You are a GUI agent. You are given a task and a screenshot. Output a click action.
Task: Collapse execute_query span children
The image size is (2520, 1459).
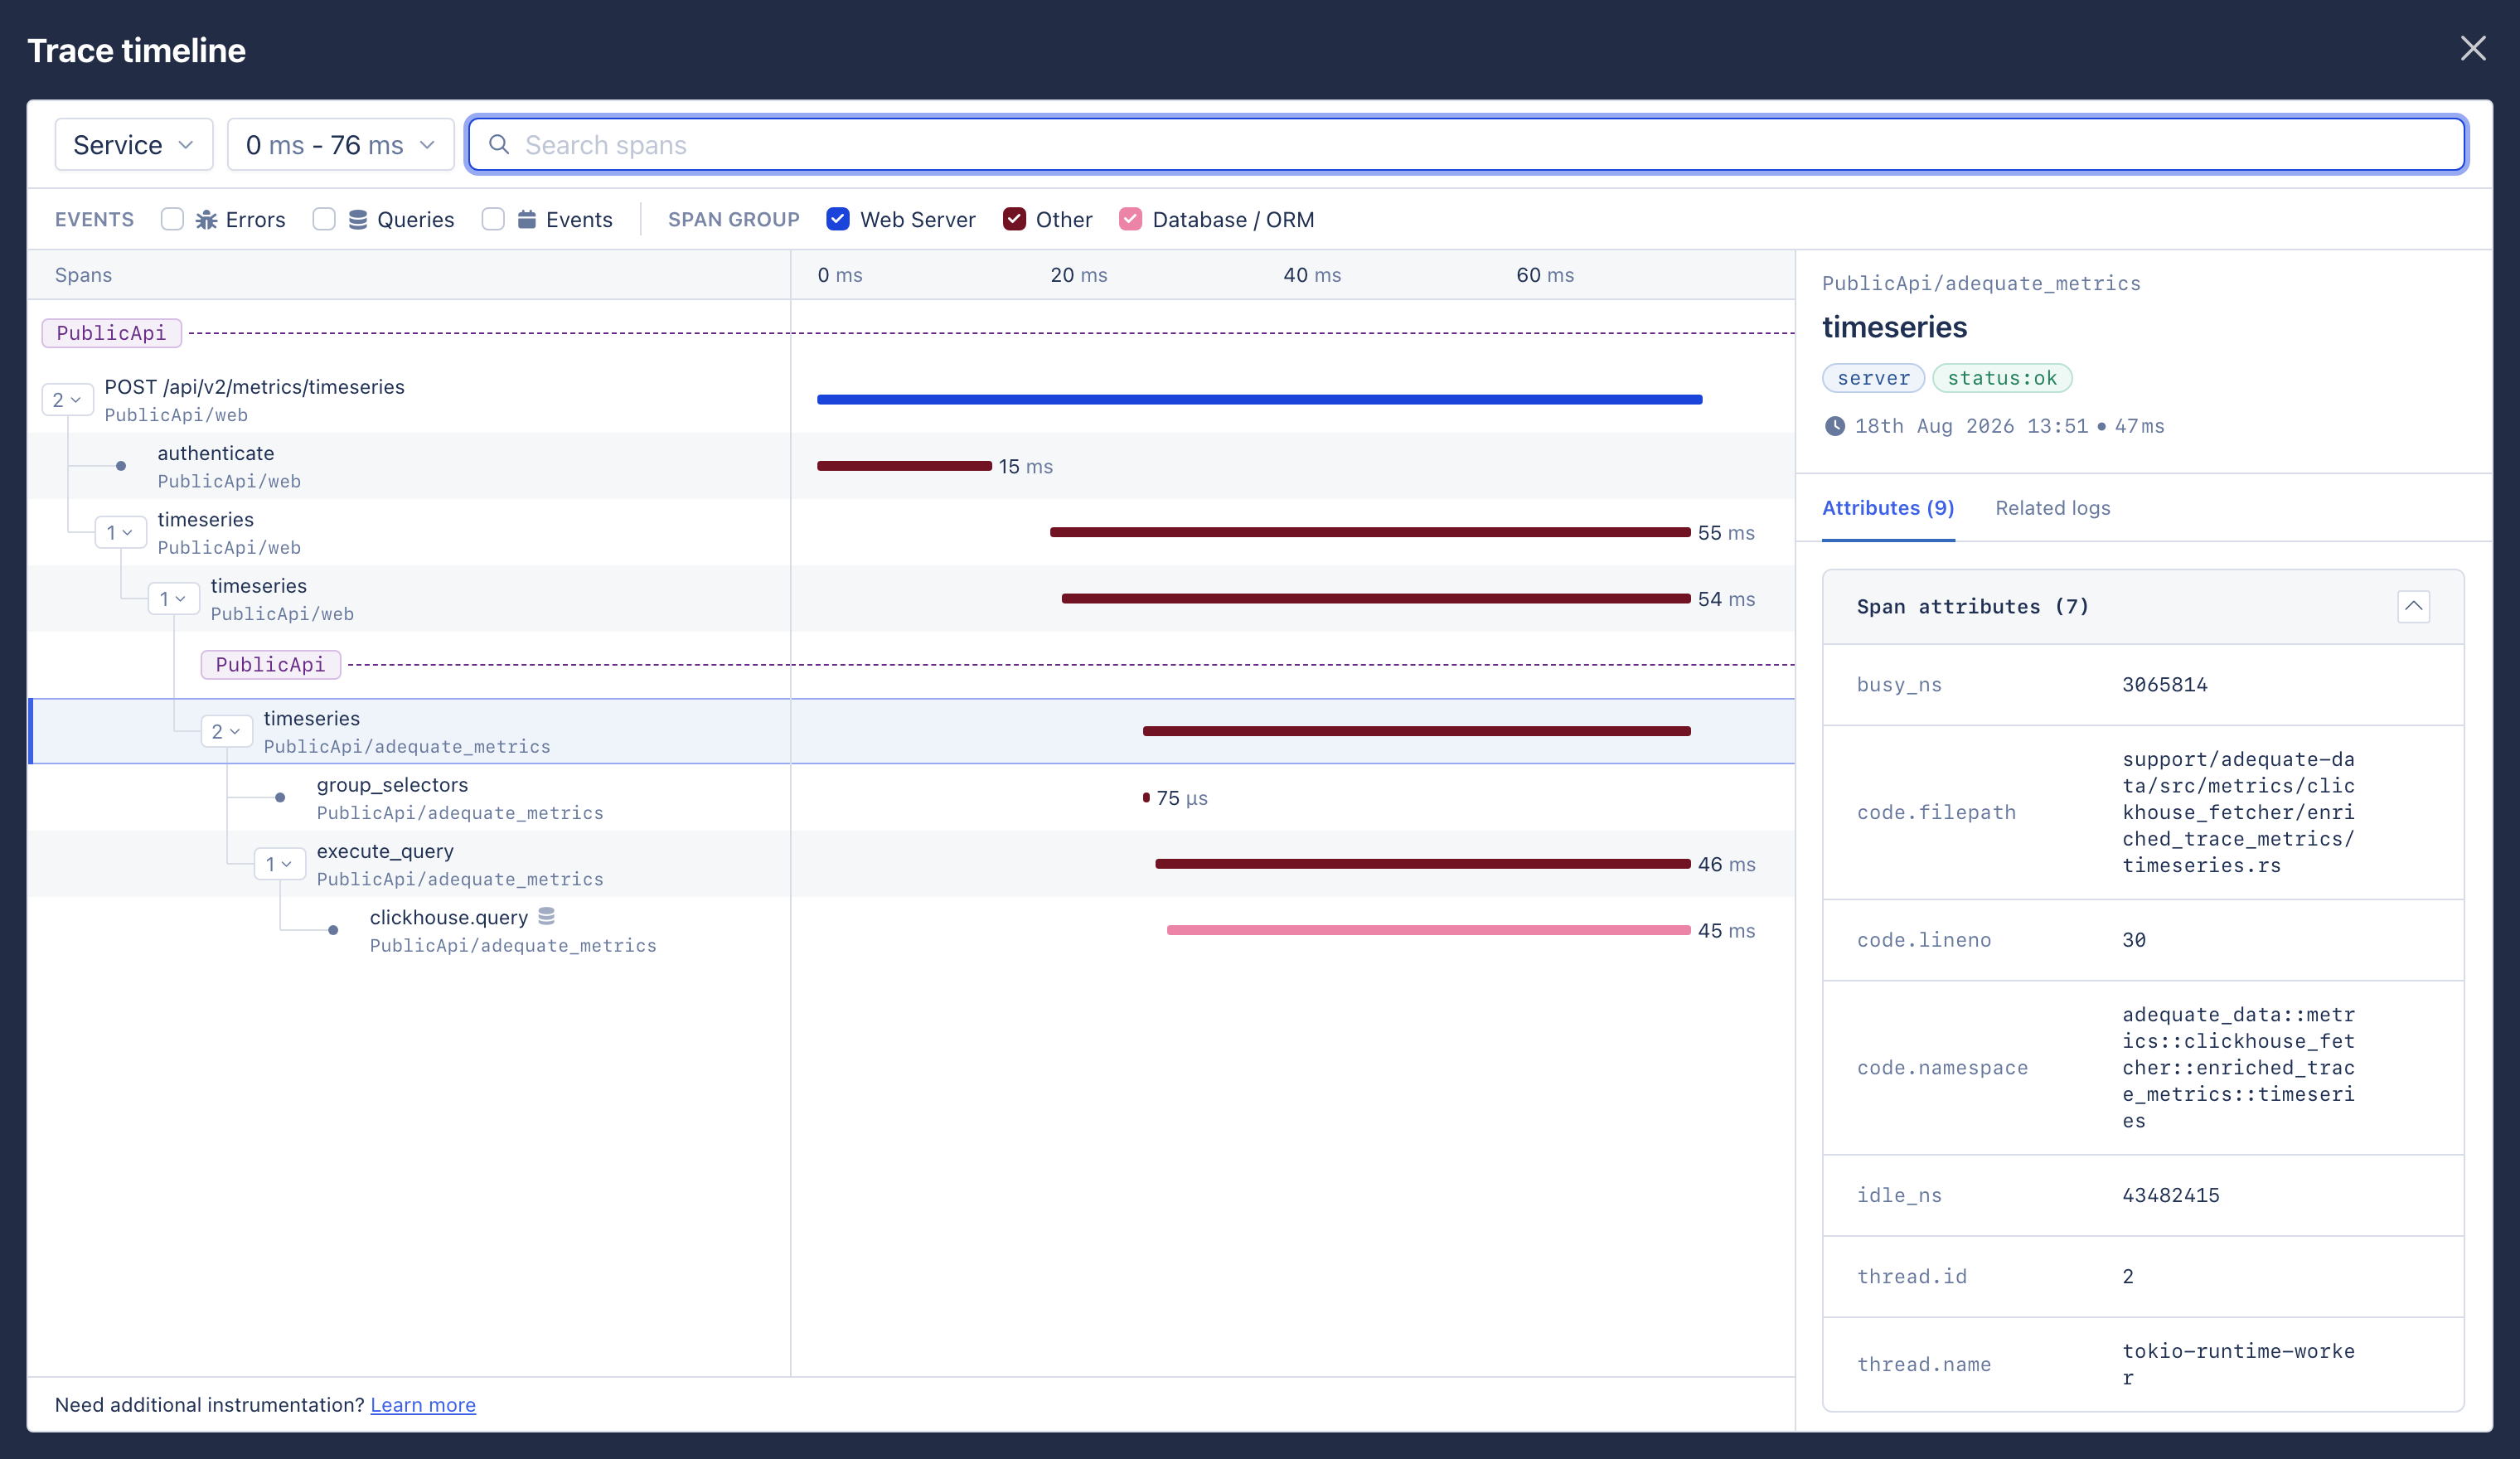coord(279,864)
